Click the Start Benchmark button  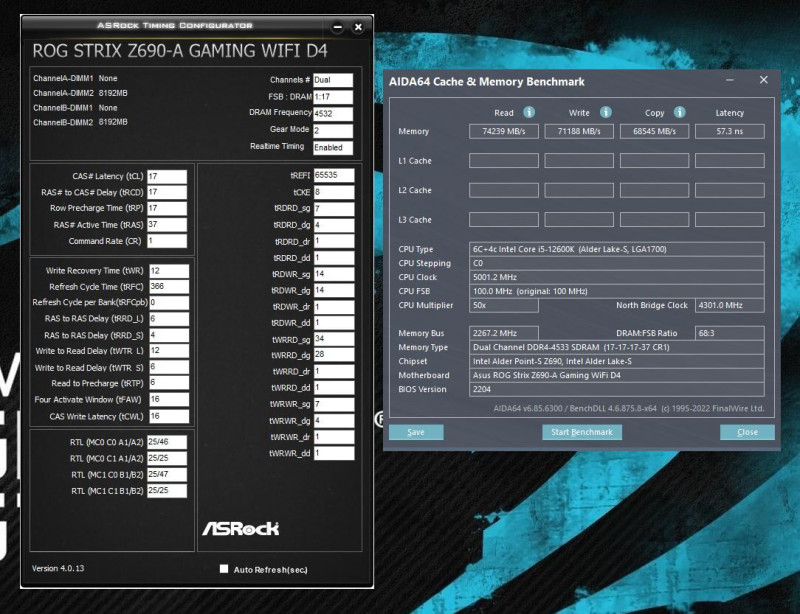click(582, 432)
